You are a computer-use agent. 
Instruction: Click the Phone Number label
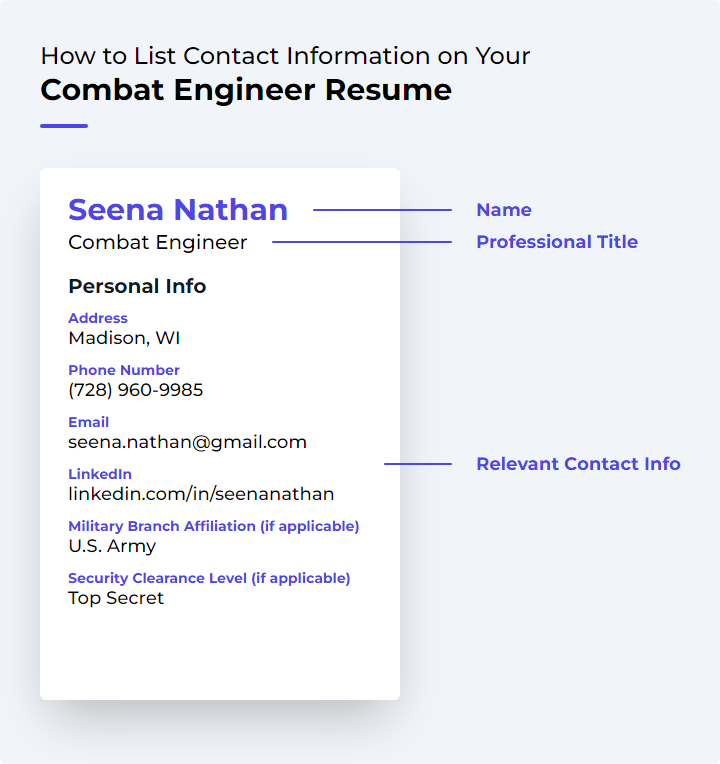tap(124, 370)
